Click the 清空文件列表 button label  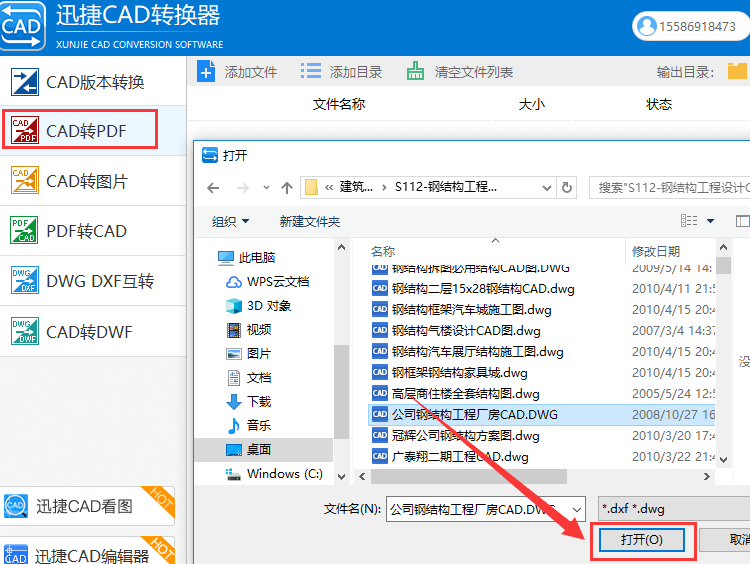(474, 72)
